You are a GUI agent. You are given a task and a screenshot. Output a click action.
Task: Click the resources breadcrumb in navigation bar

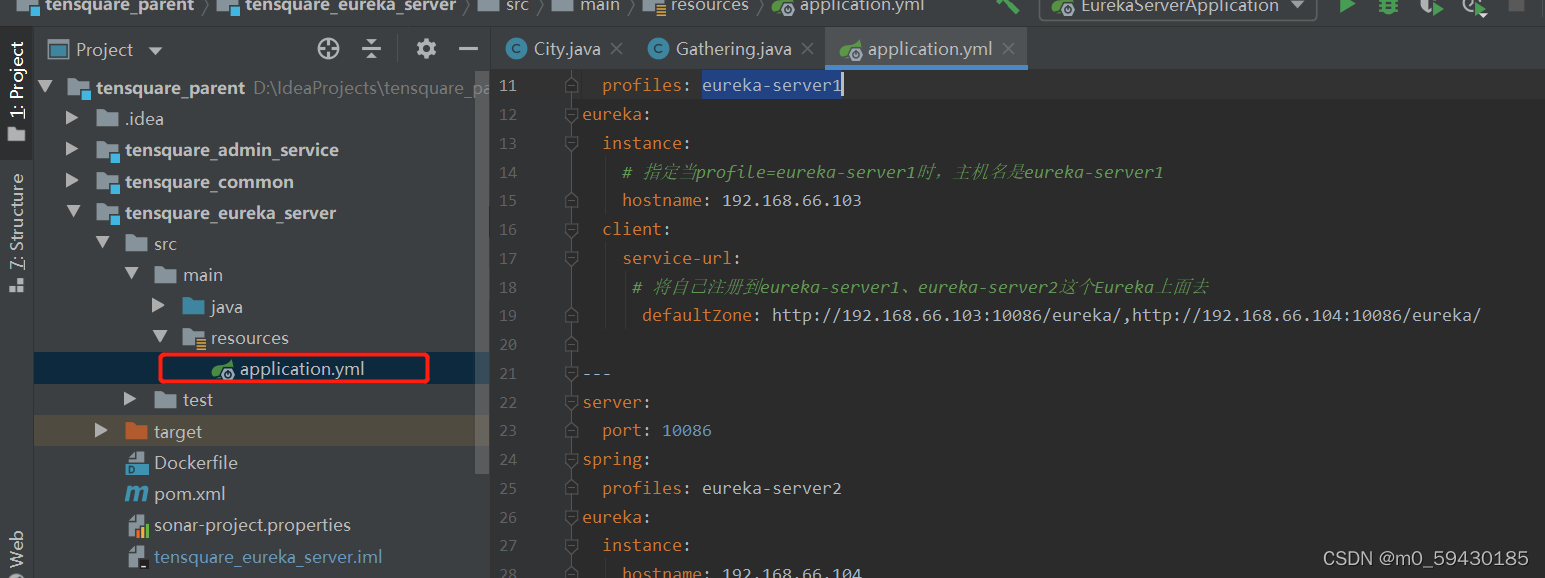coord(697,6)
